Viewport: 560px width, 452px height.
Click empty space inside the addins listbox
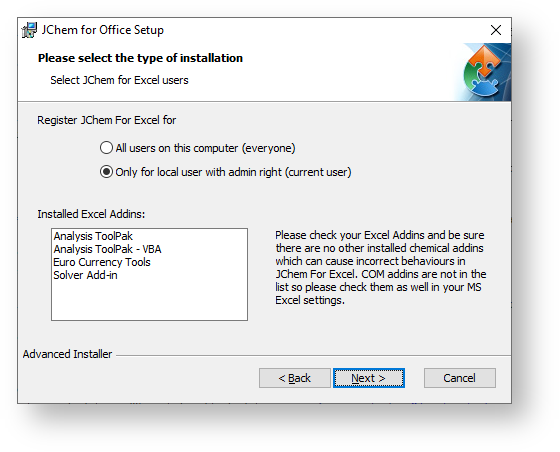[149, 301]
